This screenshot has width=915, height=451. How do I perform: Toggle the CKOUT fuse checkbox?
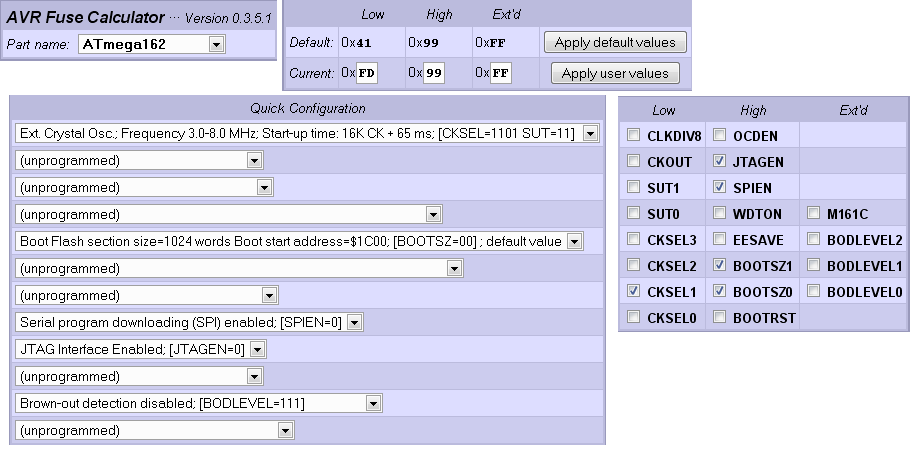633,161
